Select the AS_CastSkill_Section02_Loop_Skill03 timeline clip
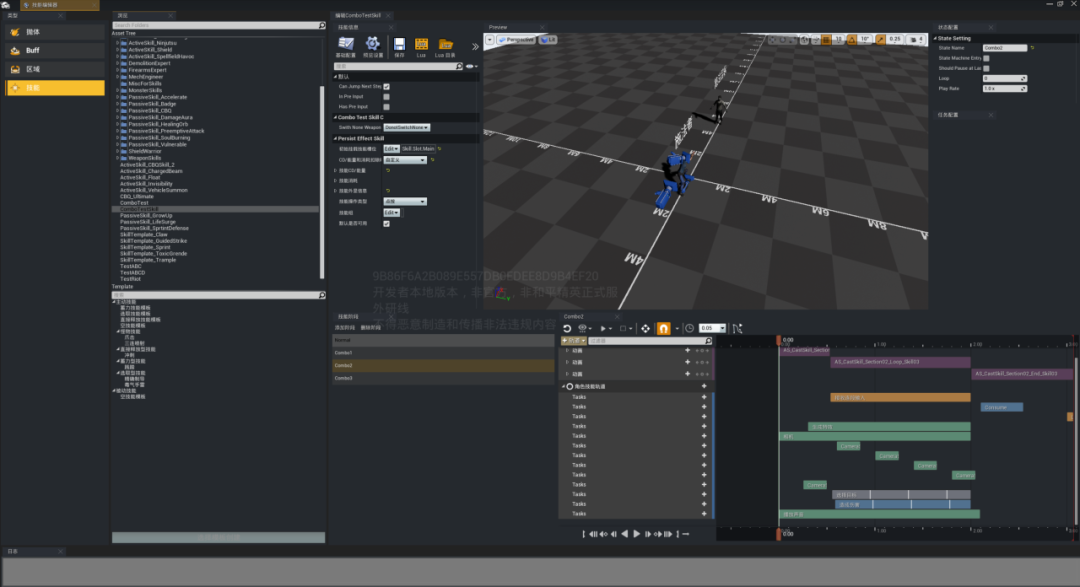This screenshot has width=1080, height=587. click(x=899, y=362)
